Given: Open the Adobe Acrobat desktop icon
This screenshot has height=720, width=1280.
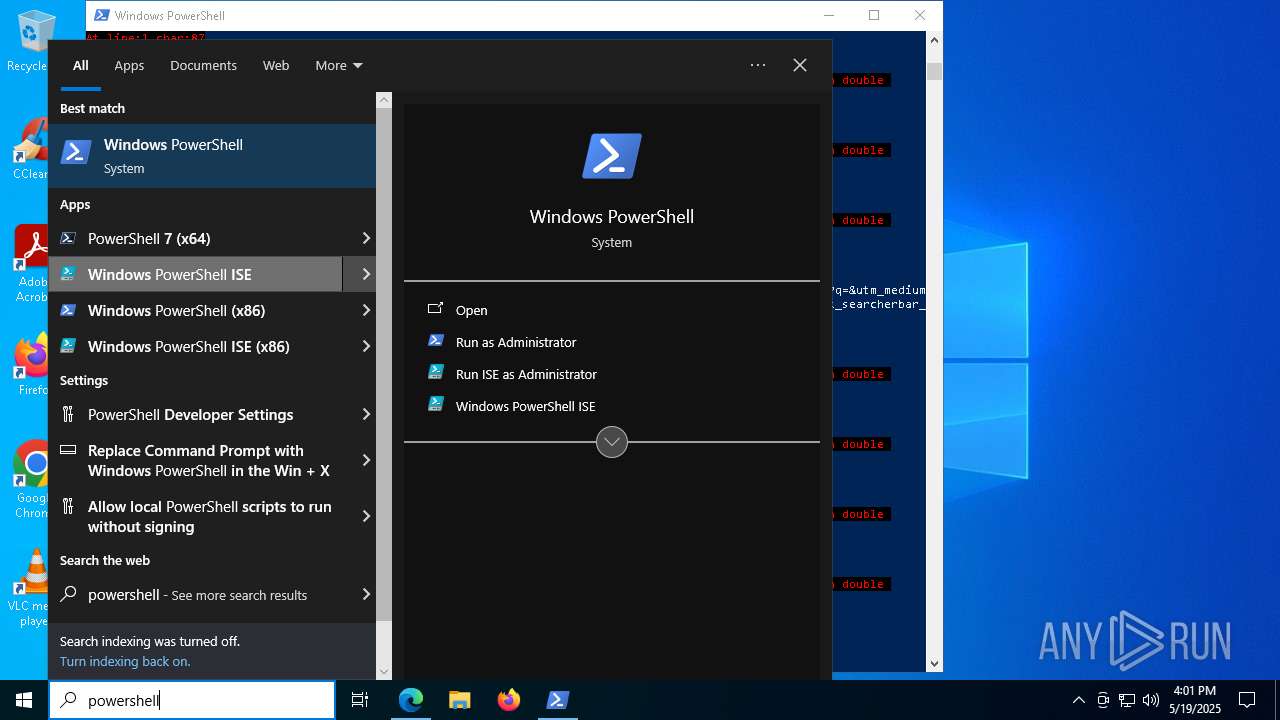Looking at the screenshot, I should [30, 264].
